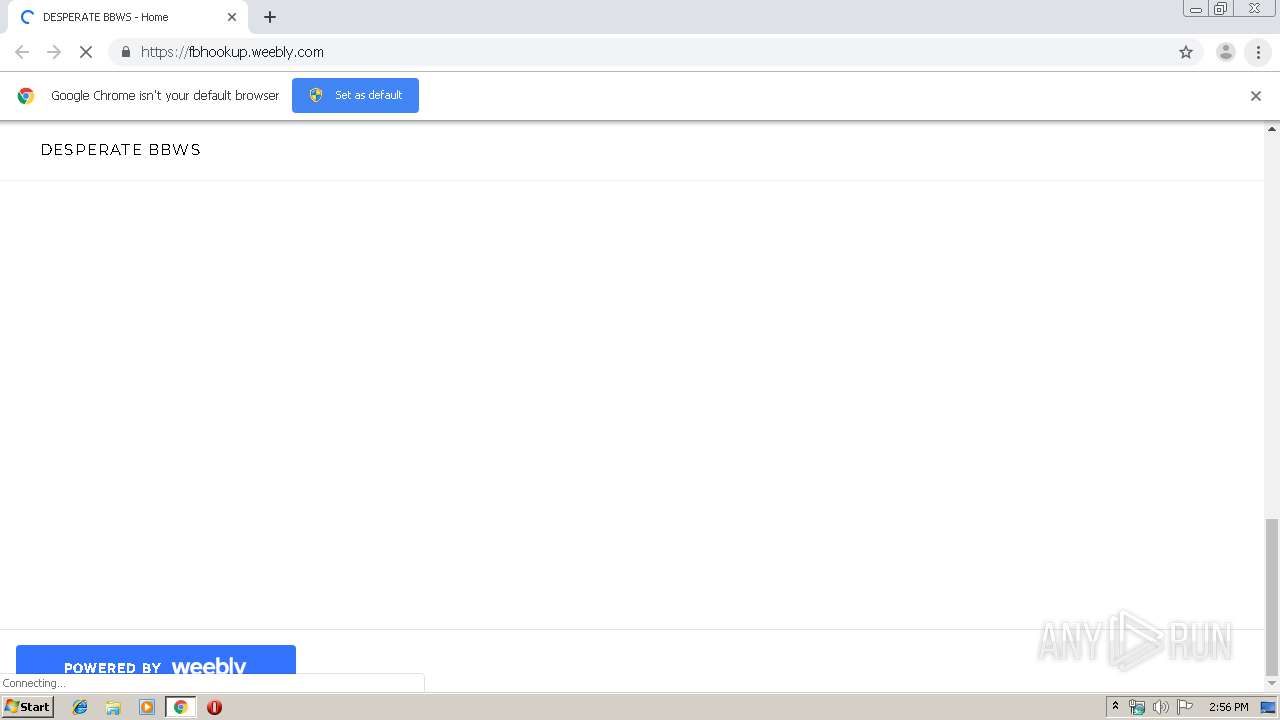The image size is (1280, 720).
Task: Go forward to the next page
Action: [54, 52]
